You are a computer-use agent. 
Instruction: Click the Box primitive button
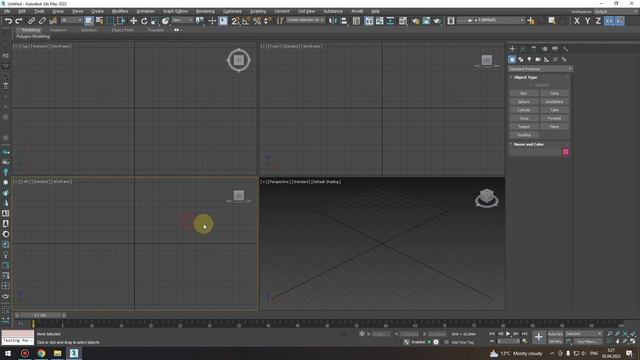pos(524,93)
